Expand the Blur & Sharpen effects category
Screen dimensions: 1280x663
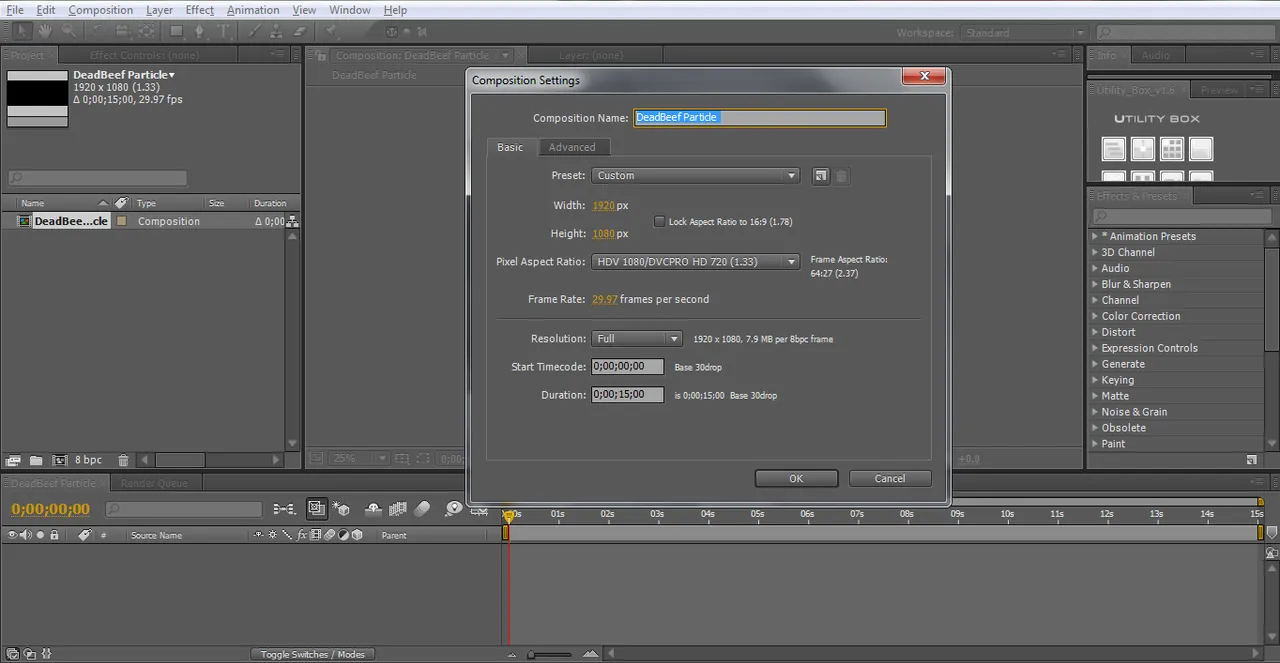1095,285
